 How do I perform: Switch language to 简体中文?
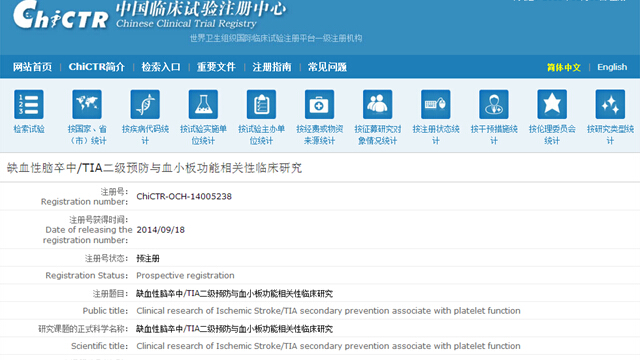pos(564,67)
